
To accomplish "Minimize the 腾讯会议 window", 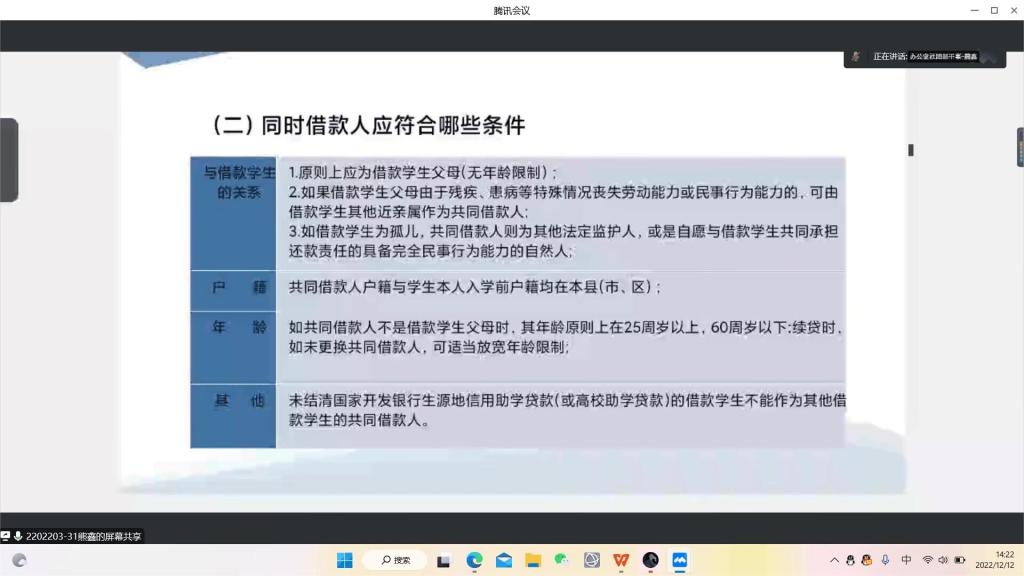I will [x=974, y=10].
